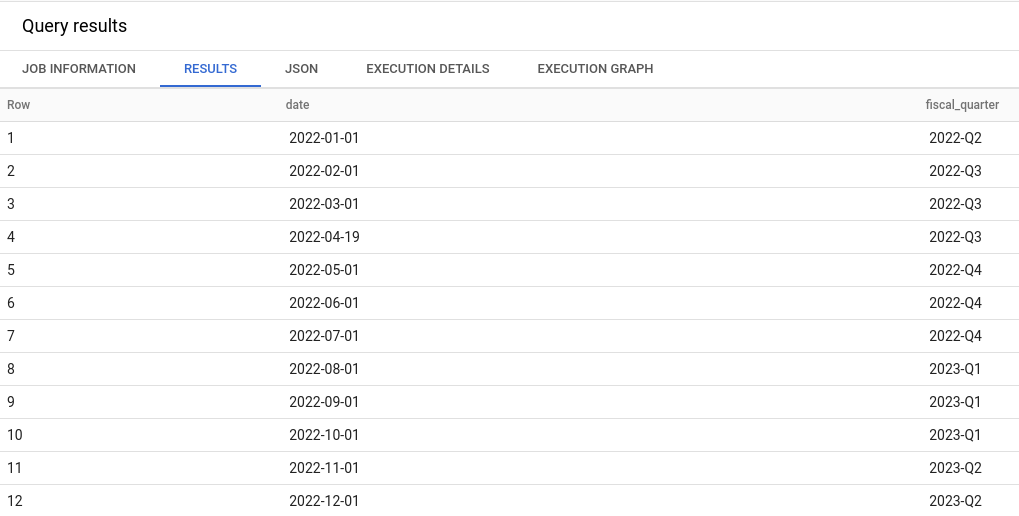Viewport: 1019px width, 516px height.
Task: Click the Row column header
Action: tap(18, 105)
